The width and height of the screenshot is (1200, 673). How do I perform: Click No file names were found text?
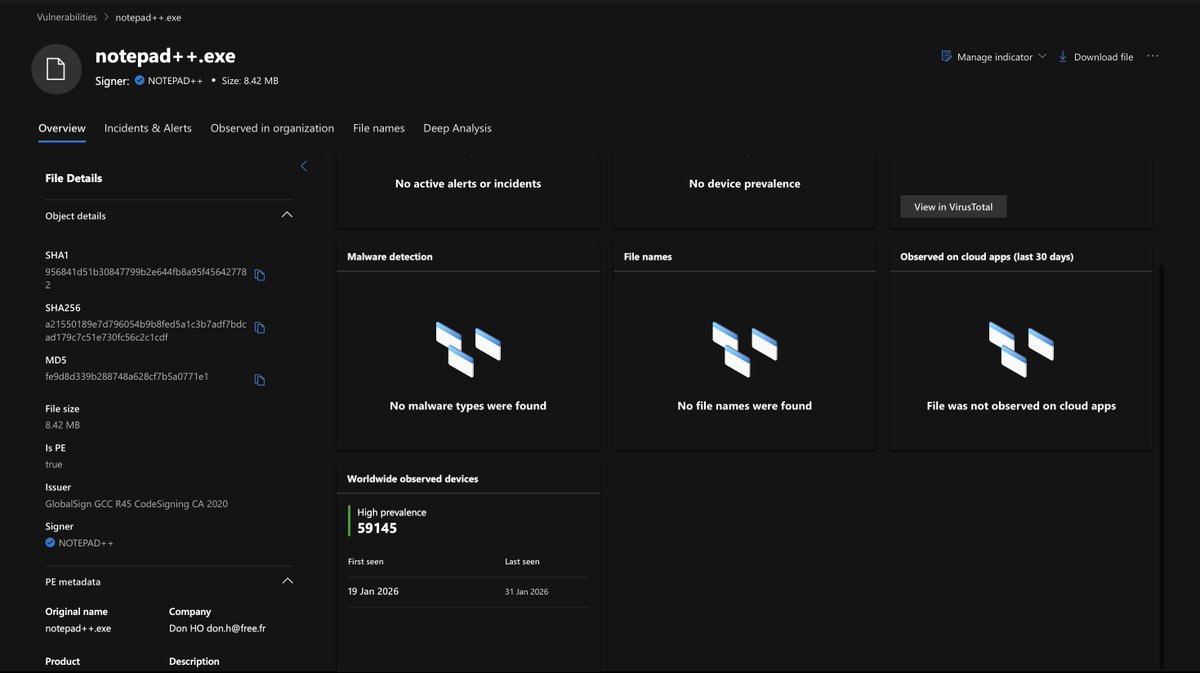[x=745, y=406]
